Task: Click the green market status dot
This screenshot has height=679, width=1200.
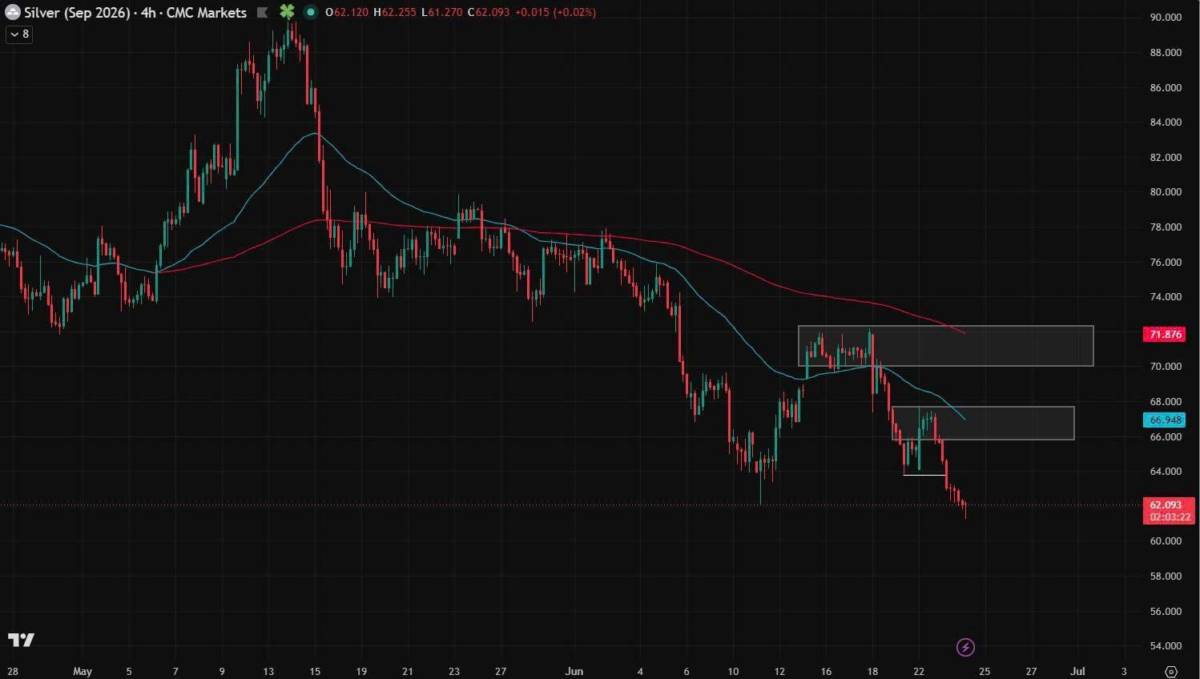Action: [x=311, y=13]
